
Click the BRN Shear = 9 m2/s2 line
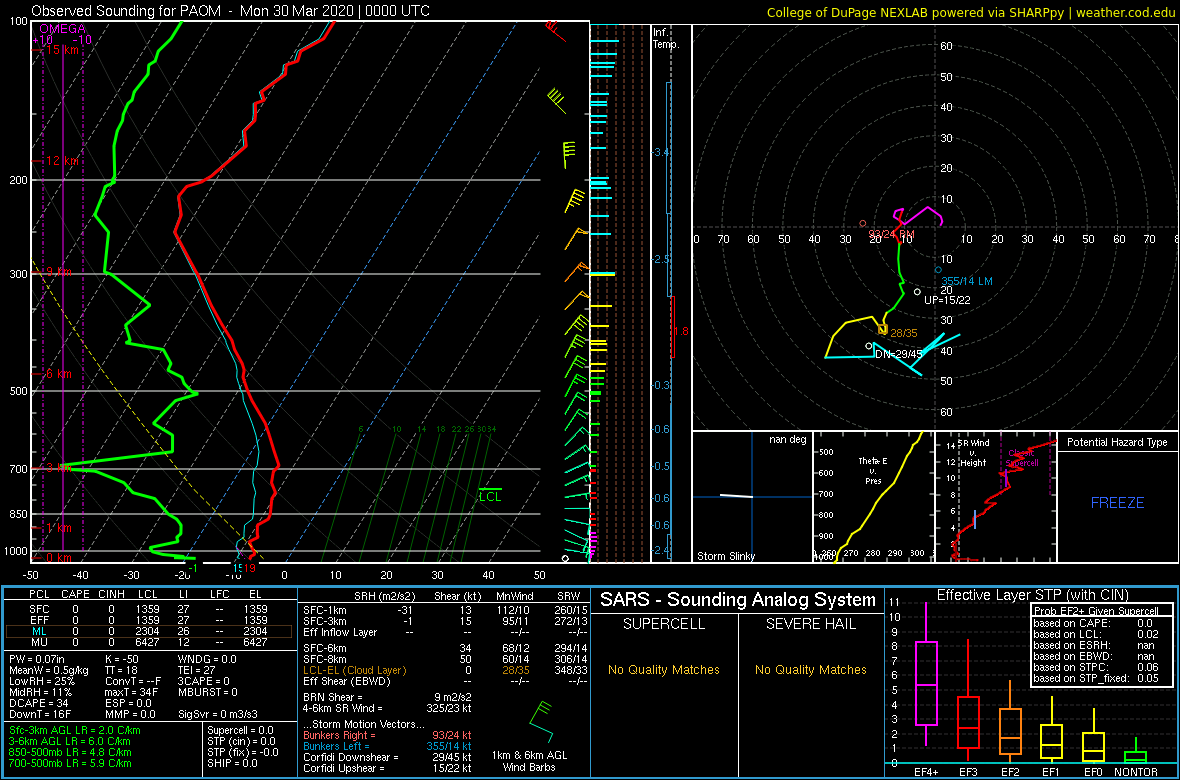coord(388,696)
